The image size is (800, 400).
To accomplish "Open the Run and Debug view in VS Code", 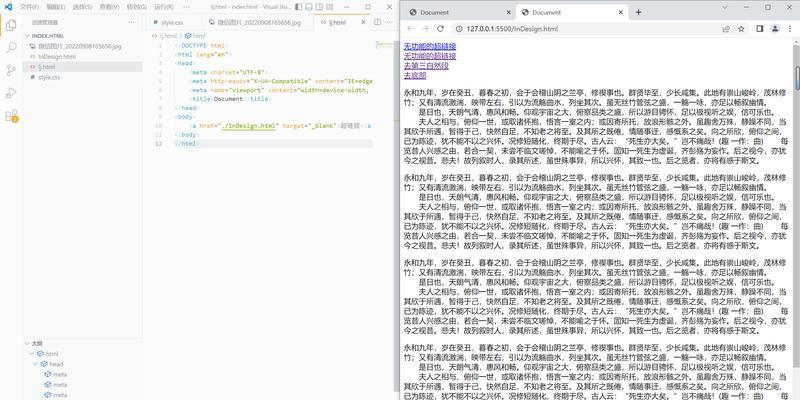I will click(11, 93).
